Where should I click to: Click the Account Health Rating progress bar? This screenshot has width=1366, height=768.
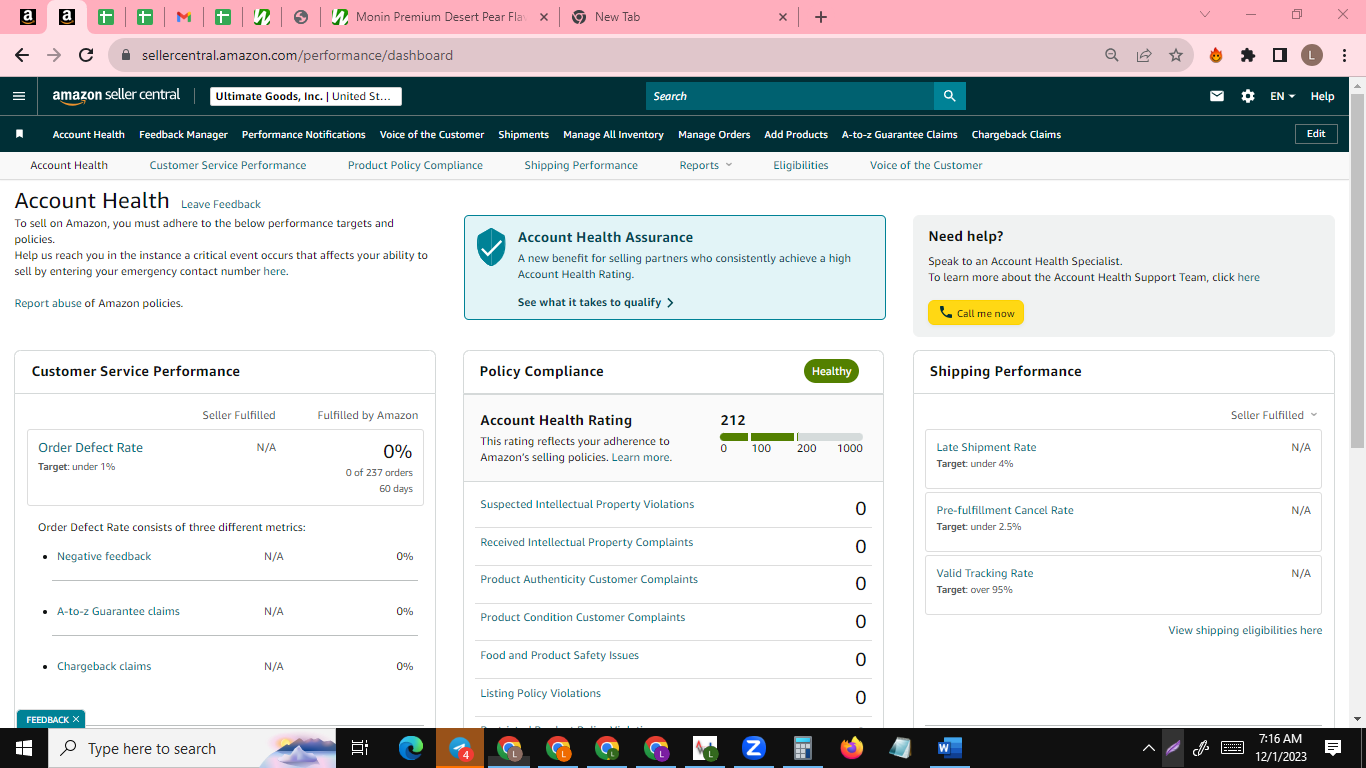coord(791,437)
